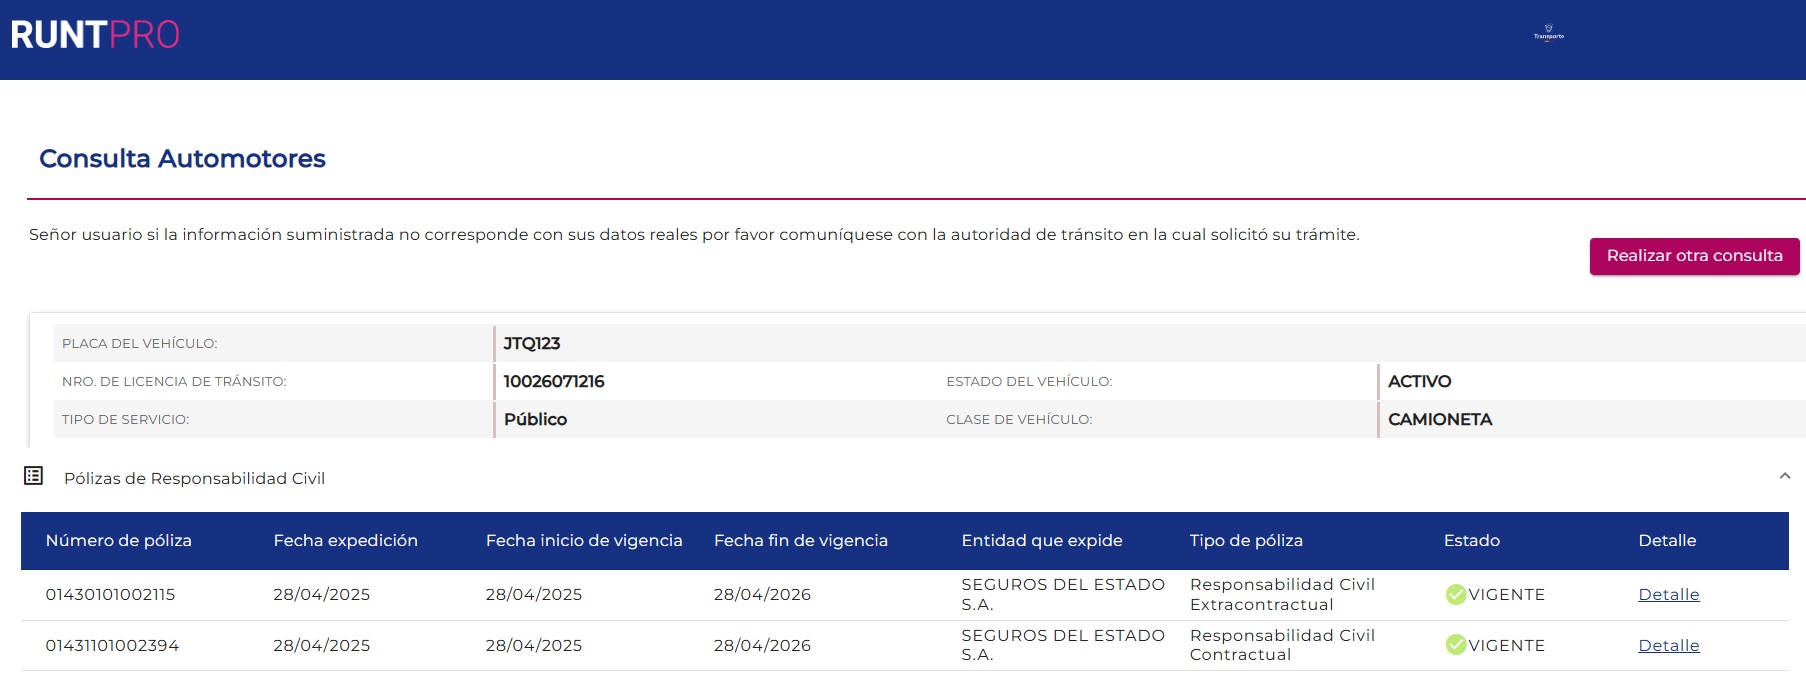Click the Pólizas de Responsabilidad Civil section title
Image resolution: width=1806 pixels, height=674 pixels.
click(x=194, y=479)
